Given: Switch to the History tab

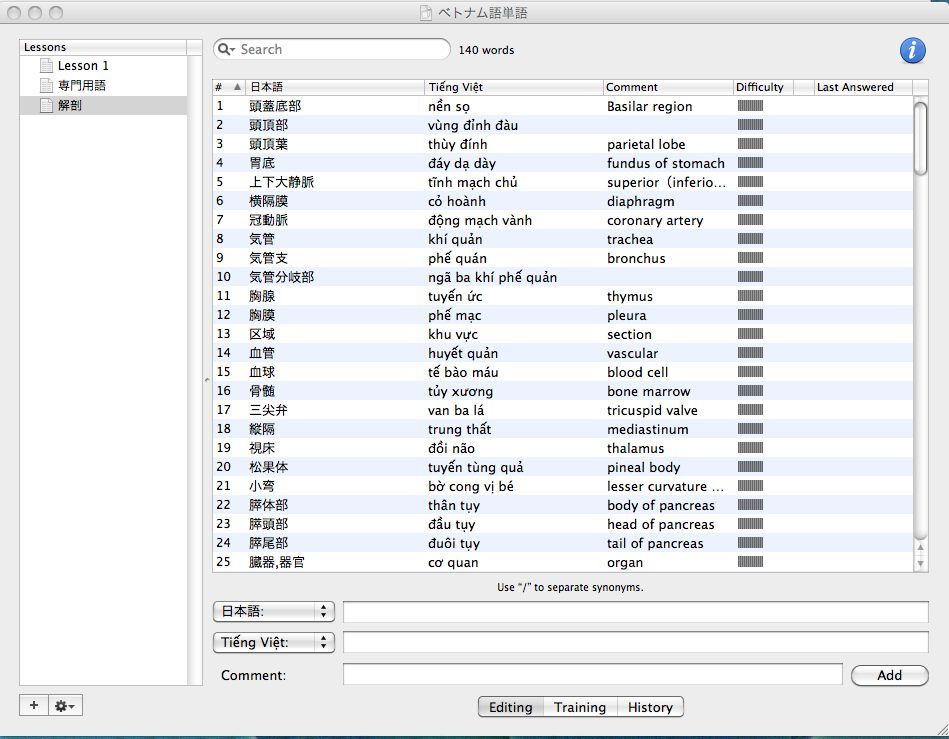Looking at the screenshot, I should [x=650, y=707].
